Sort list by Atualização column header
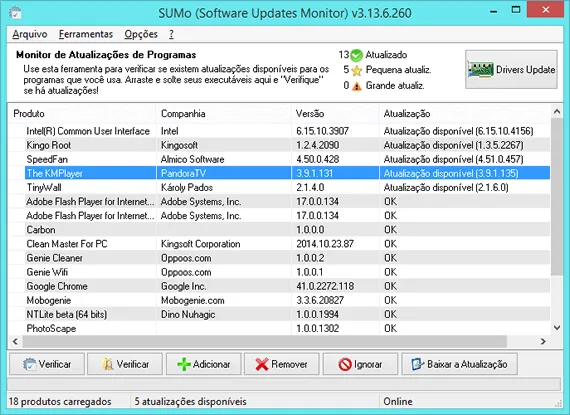Screen dimensions: 570x415 [465, 114]
